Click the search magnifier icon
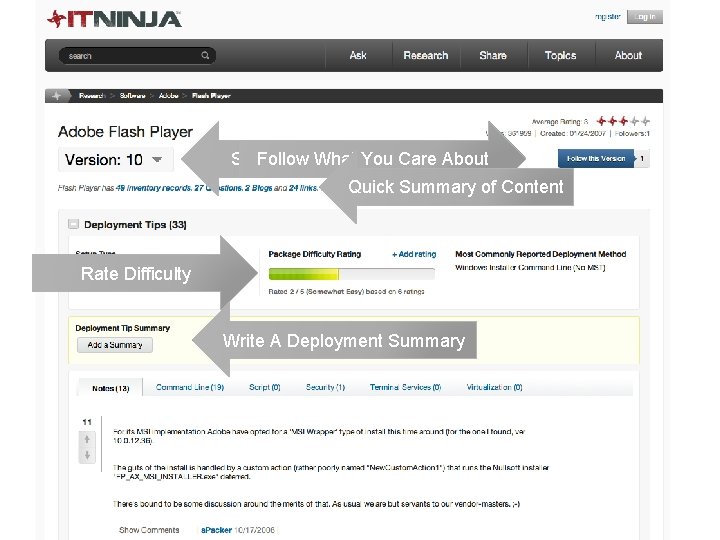This screenshot has height=540, width=720. [x=205, y=55]
